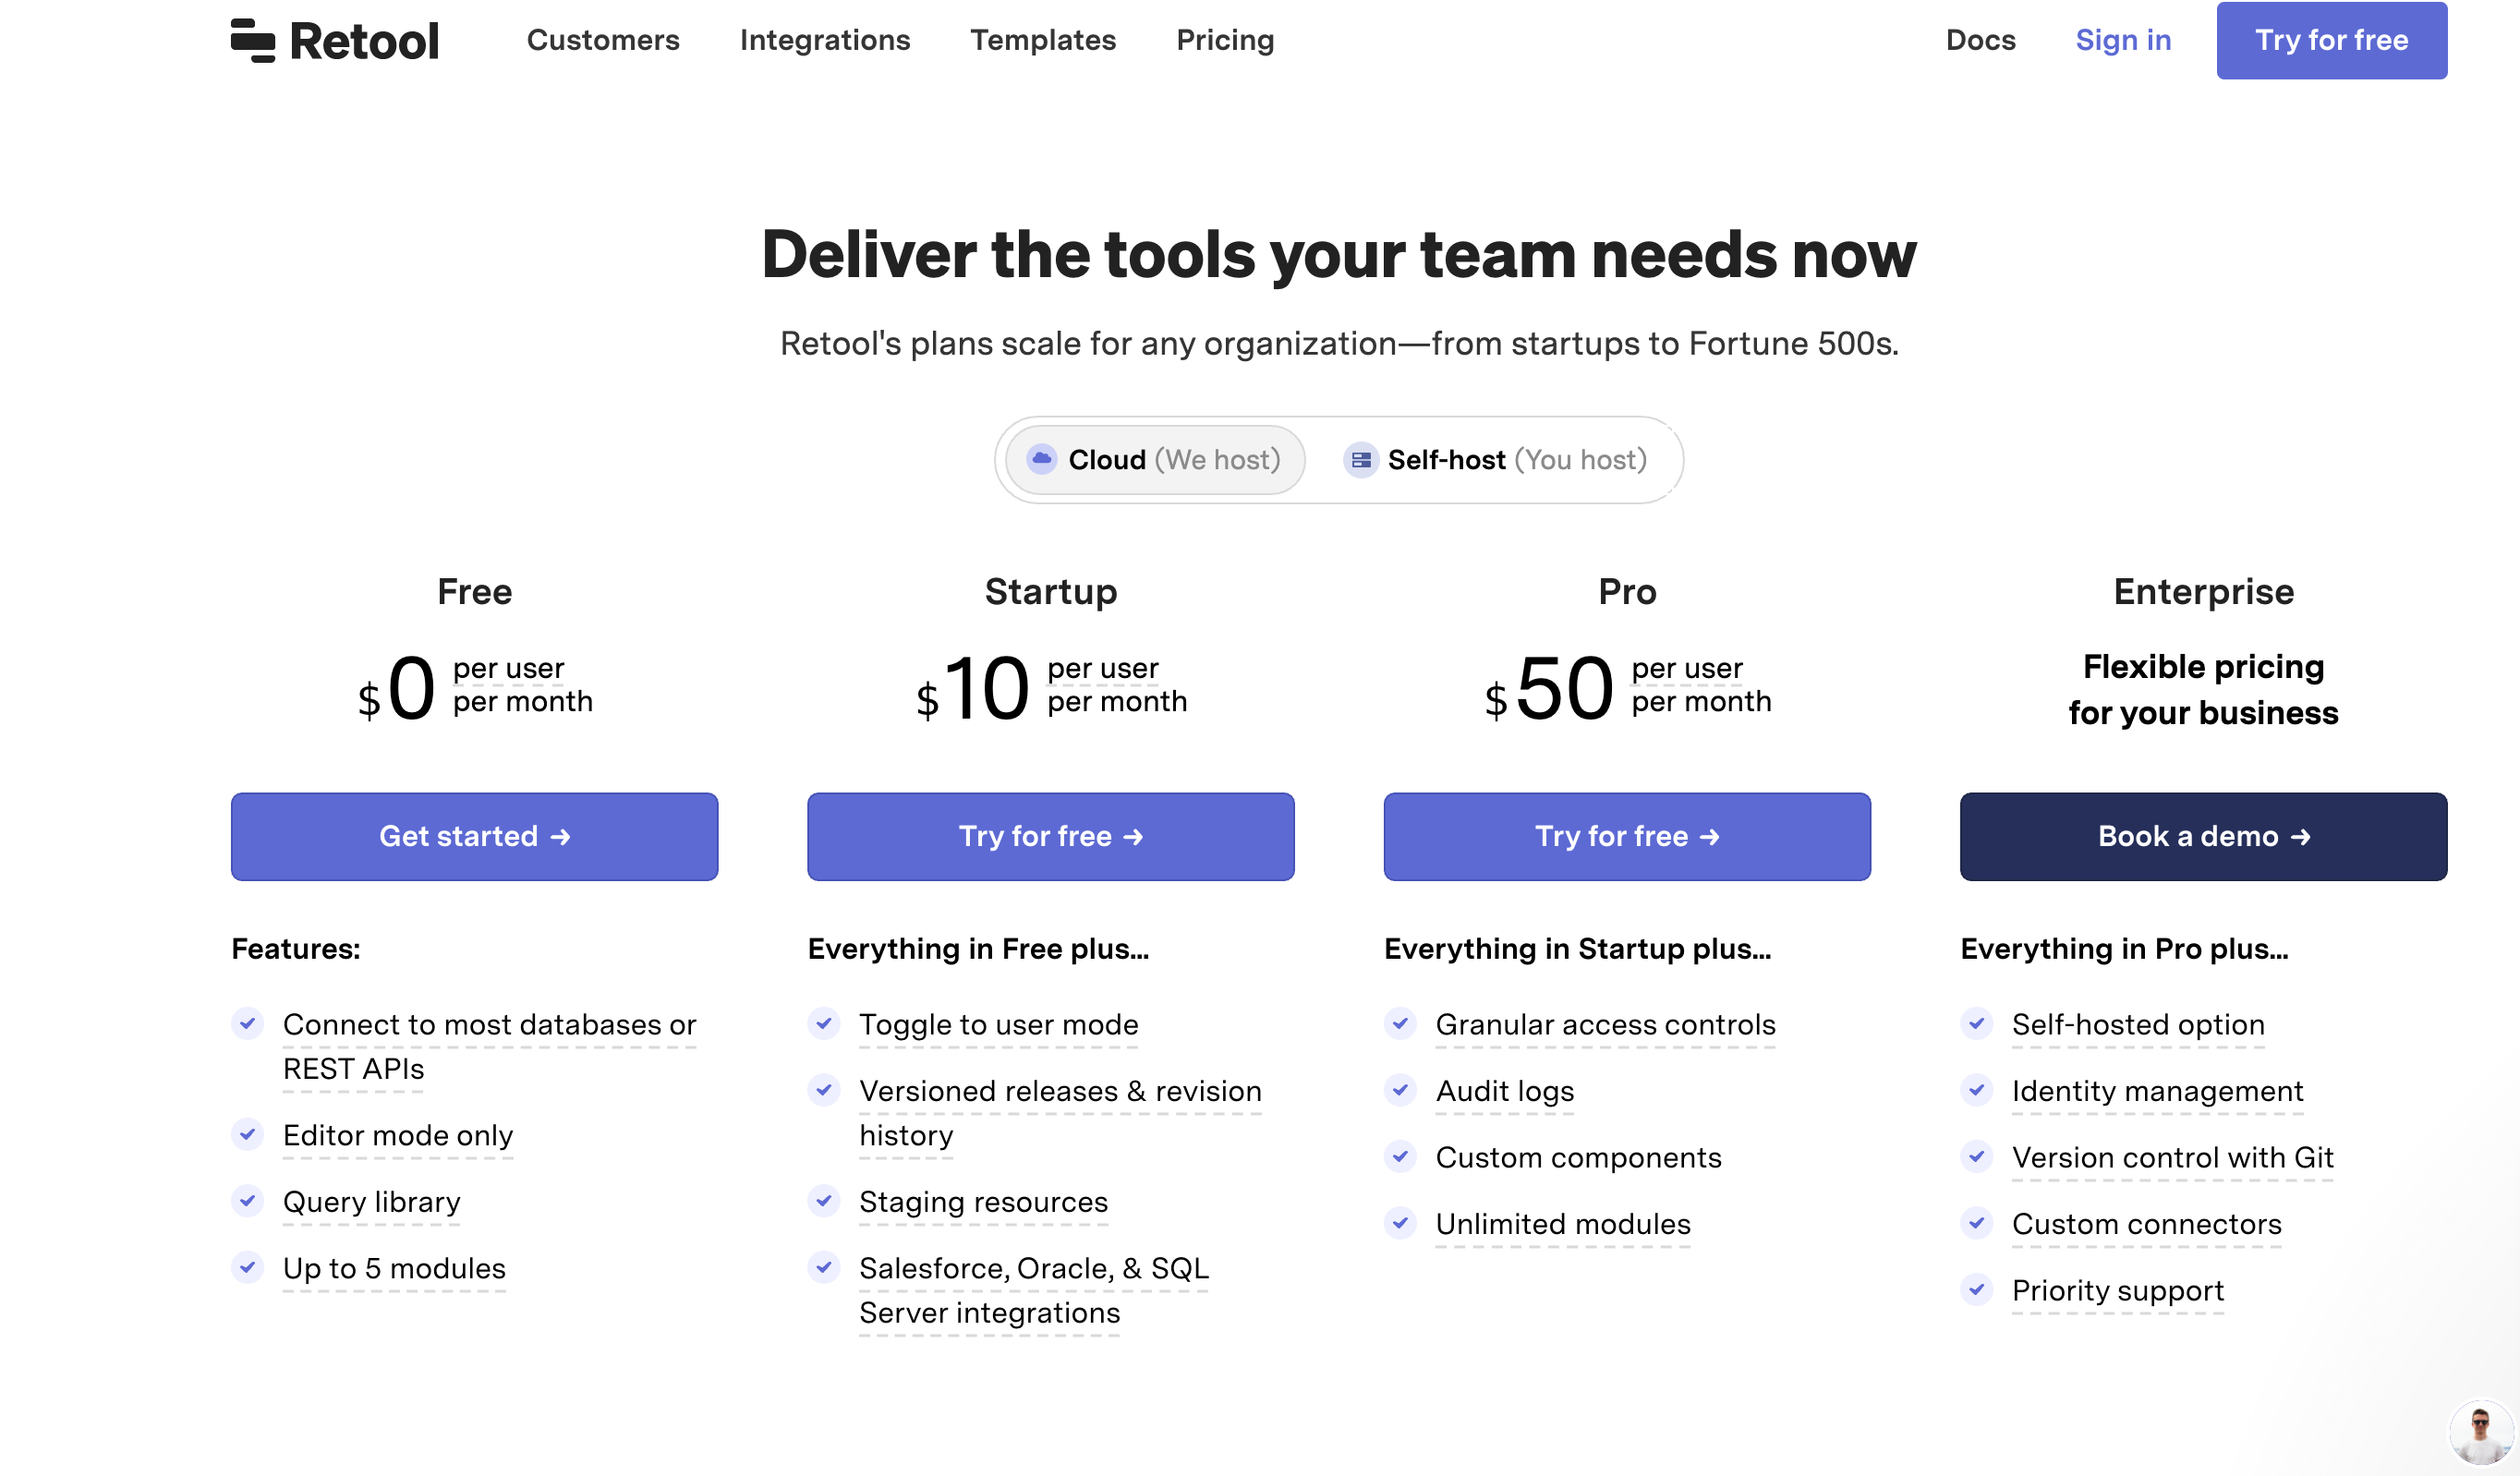Open the Templates menu item
This screenshot has height=1476, width=2520.
pos(1043,40)
